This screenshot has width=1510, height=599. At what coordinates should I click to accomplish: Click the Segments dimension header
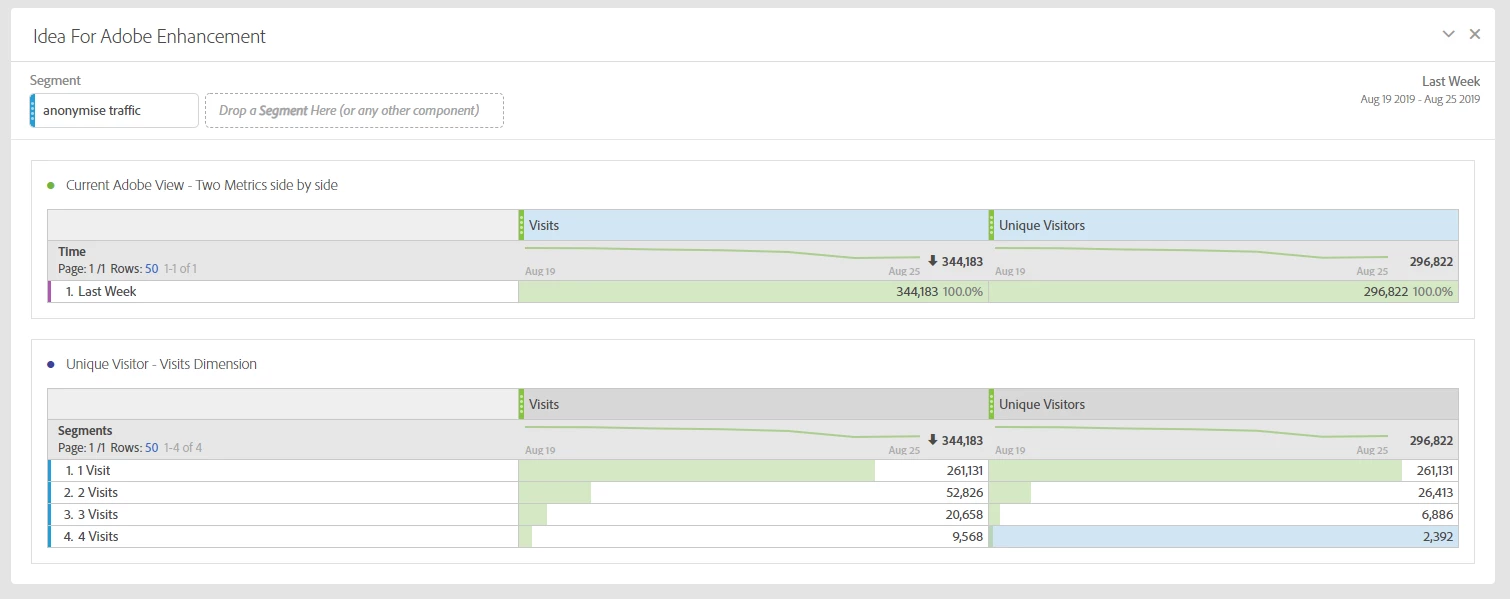(85, 431)
